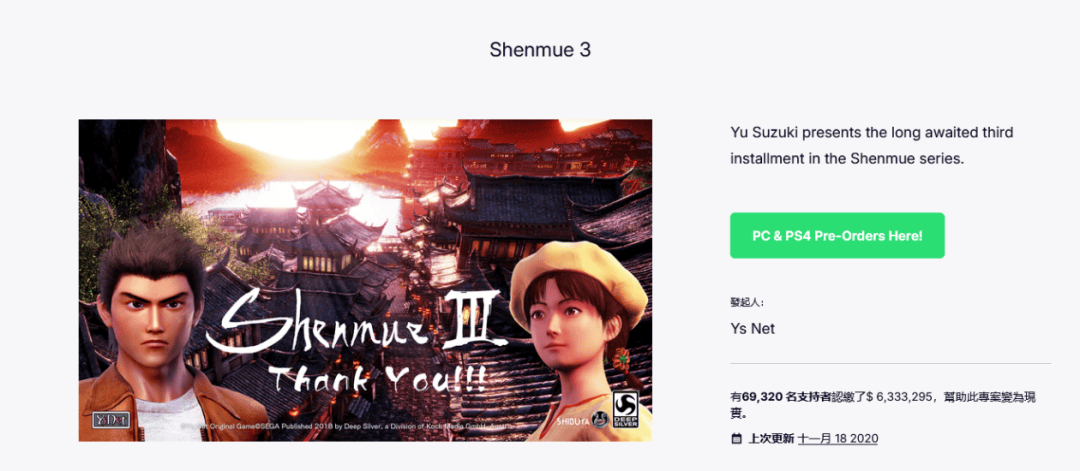
Task: Click the 發起人 label
Action: [747, 302]
